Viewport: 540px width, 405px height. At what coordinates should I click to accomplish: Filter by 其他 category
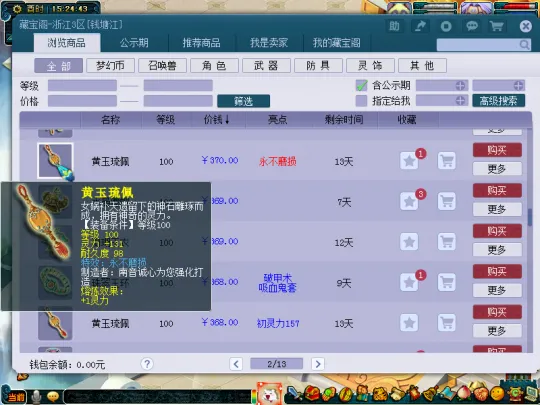423,65
